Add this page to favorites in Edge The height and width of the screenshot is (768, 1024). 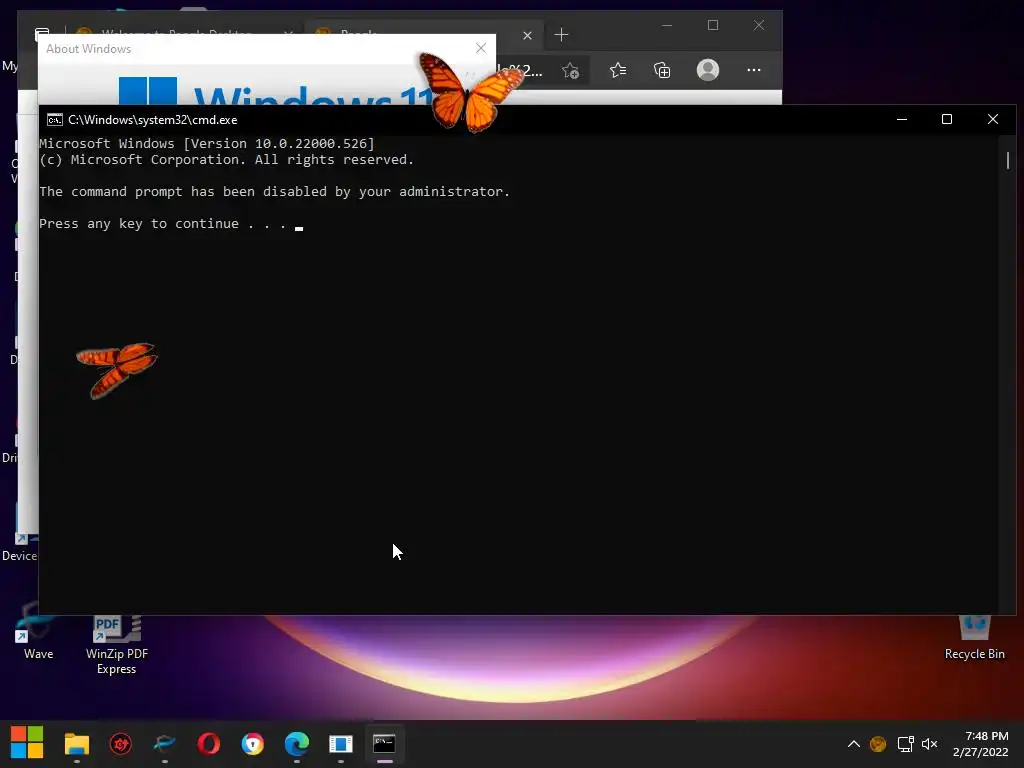pyautogui.click(x=570, y=71)
